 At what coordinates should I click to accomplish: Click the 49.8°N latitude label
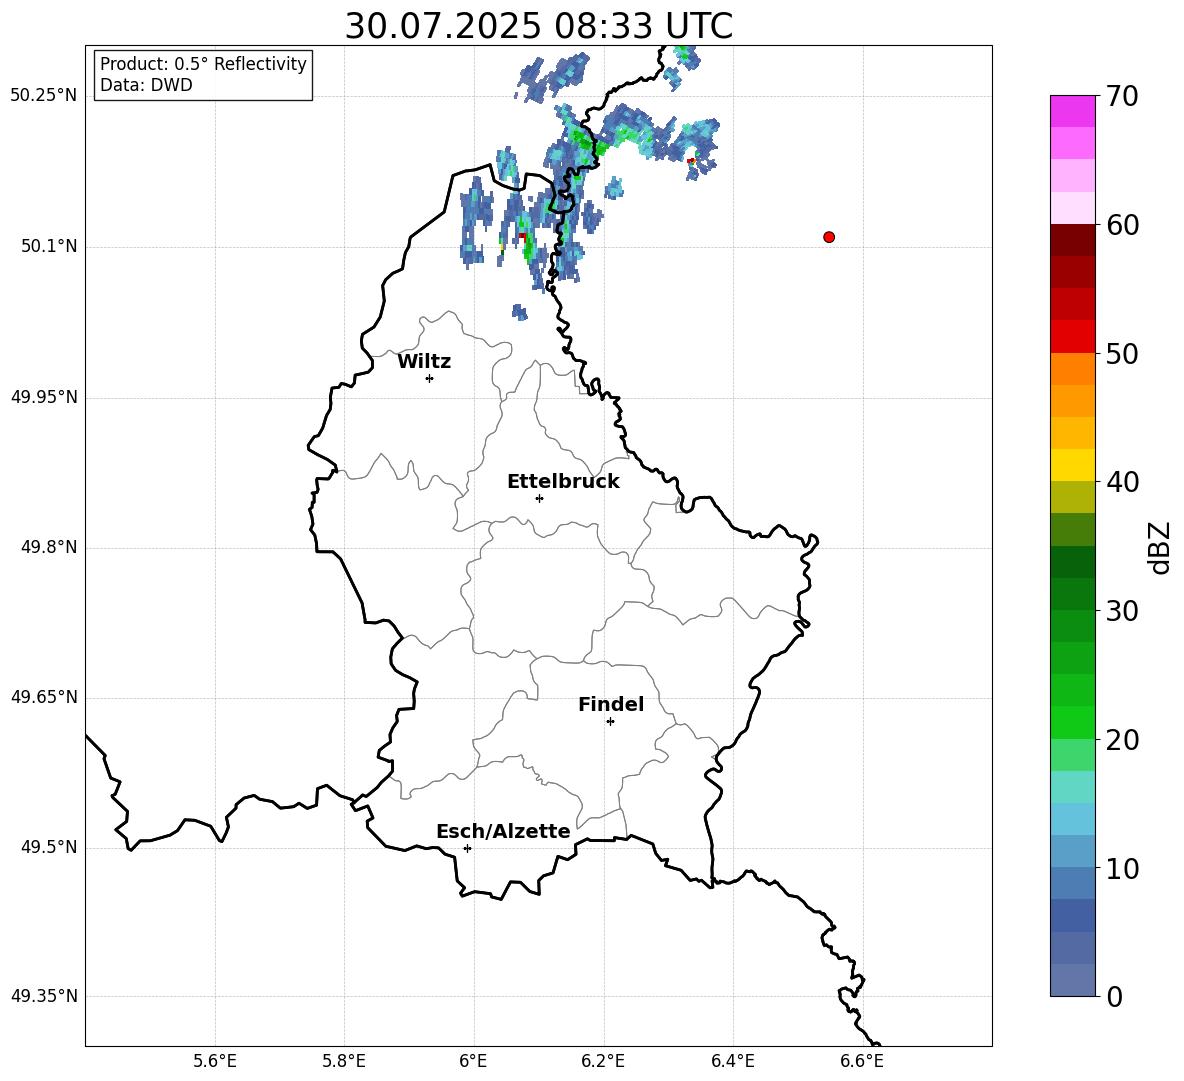pyautogui.click(x=49, y=547)
